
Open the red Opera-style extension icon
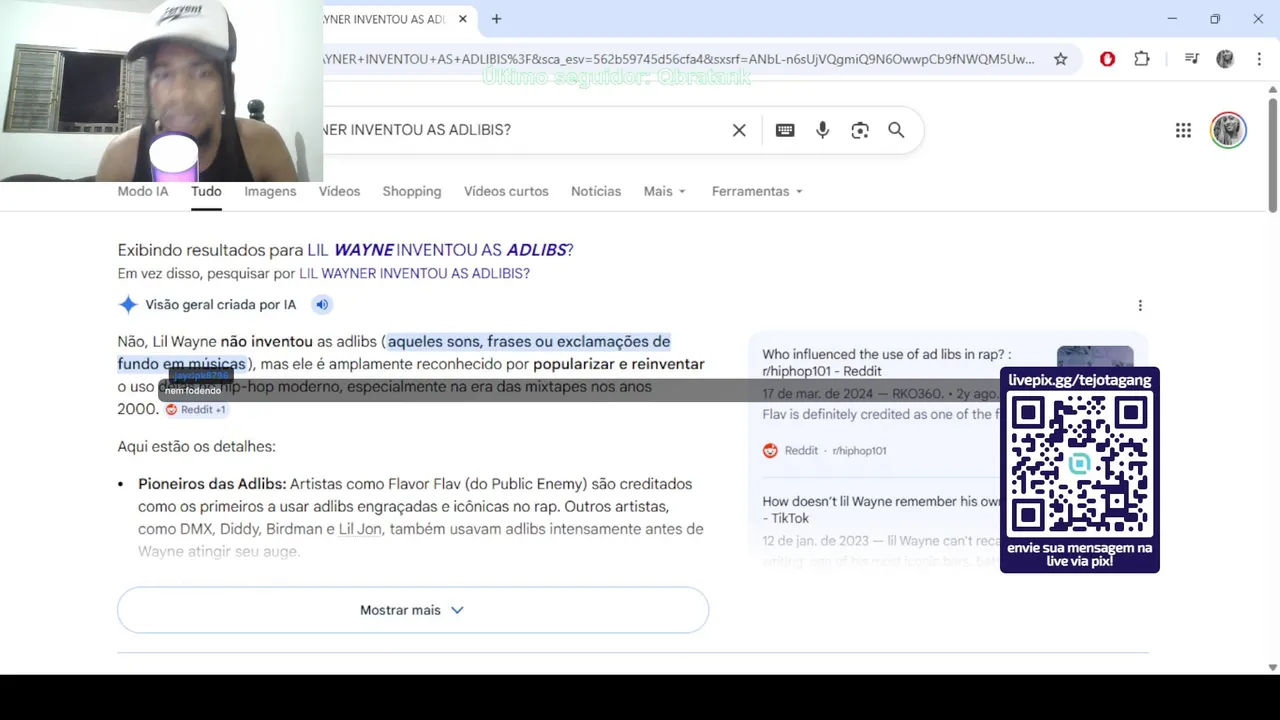1107,59
